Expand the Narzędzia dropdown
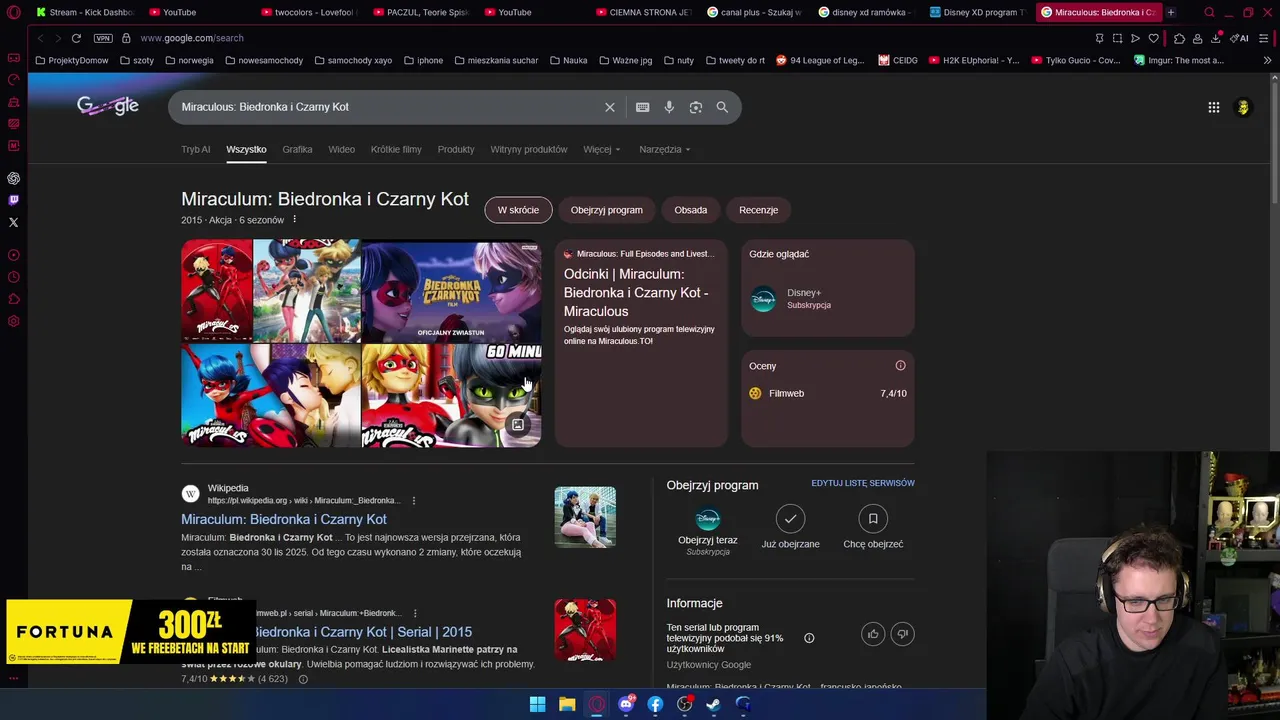Image resolution: width=1280 pixels, height=720 pixels. pos(665,149)
